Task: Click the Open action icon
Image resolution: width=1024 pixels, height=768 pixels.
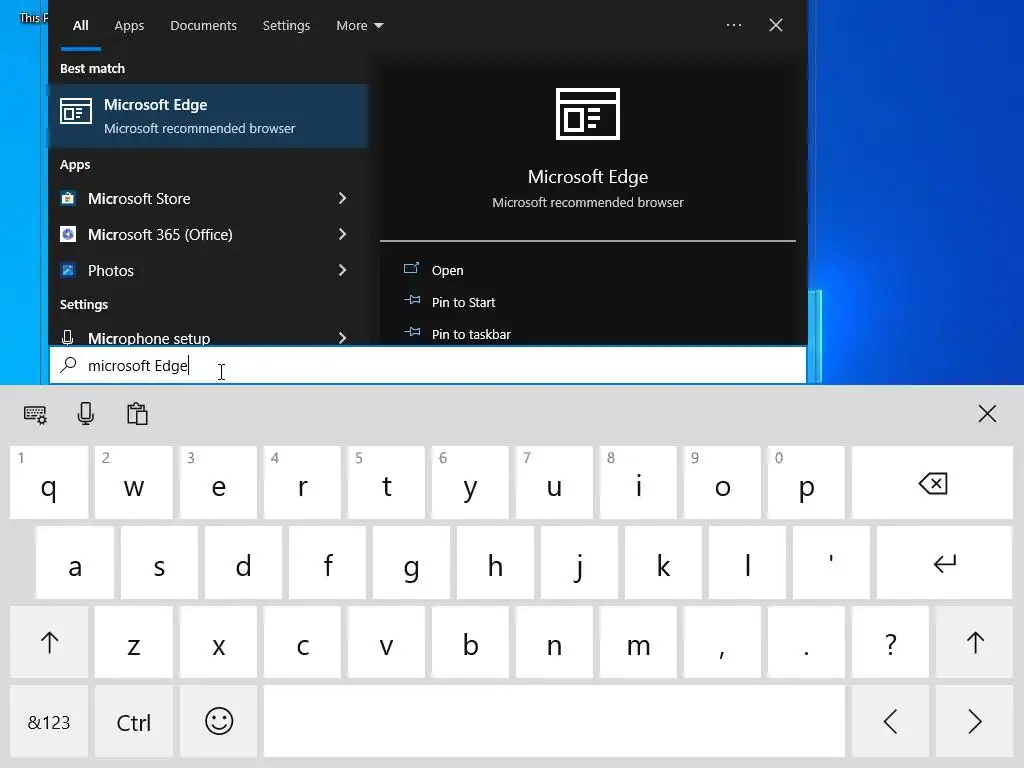Action: pos(411,268)
